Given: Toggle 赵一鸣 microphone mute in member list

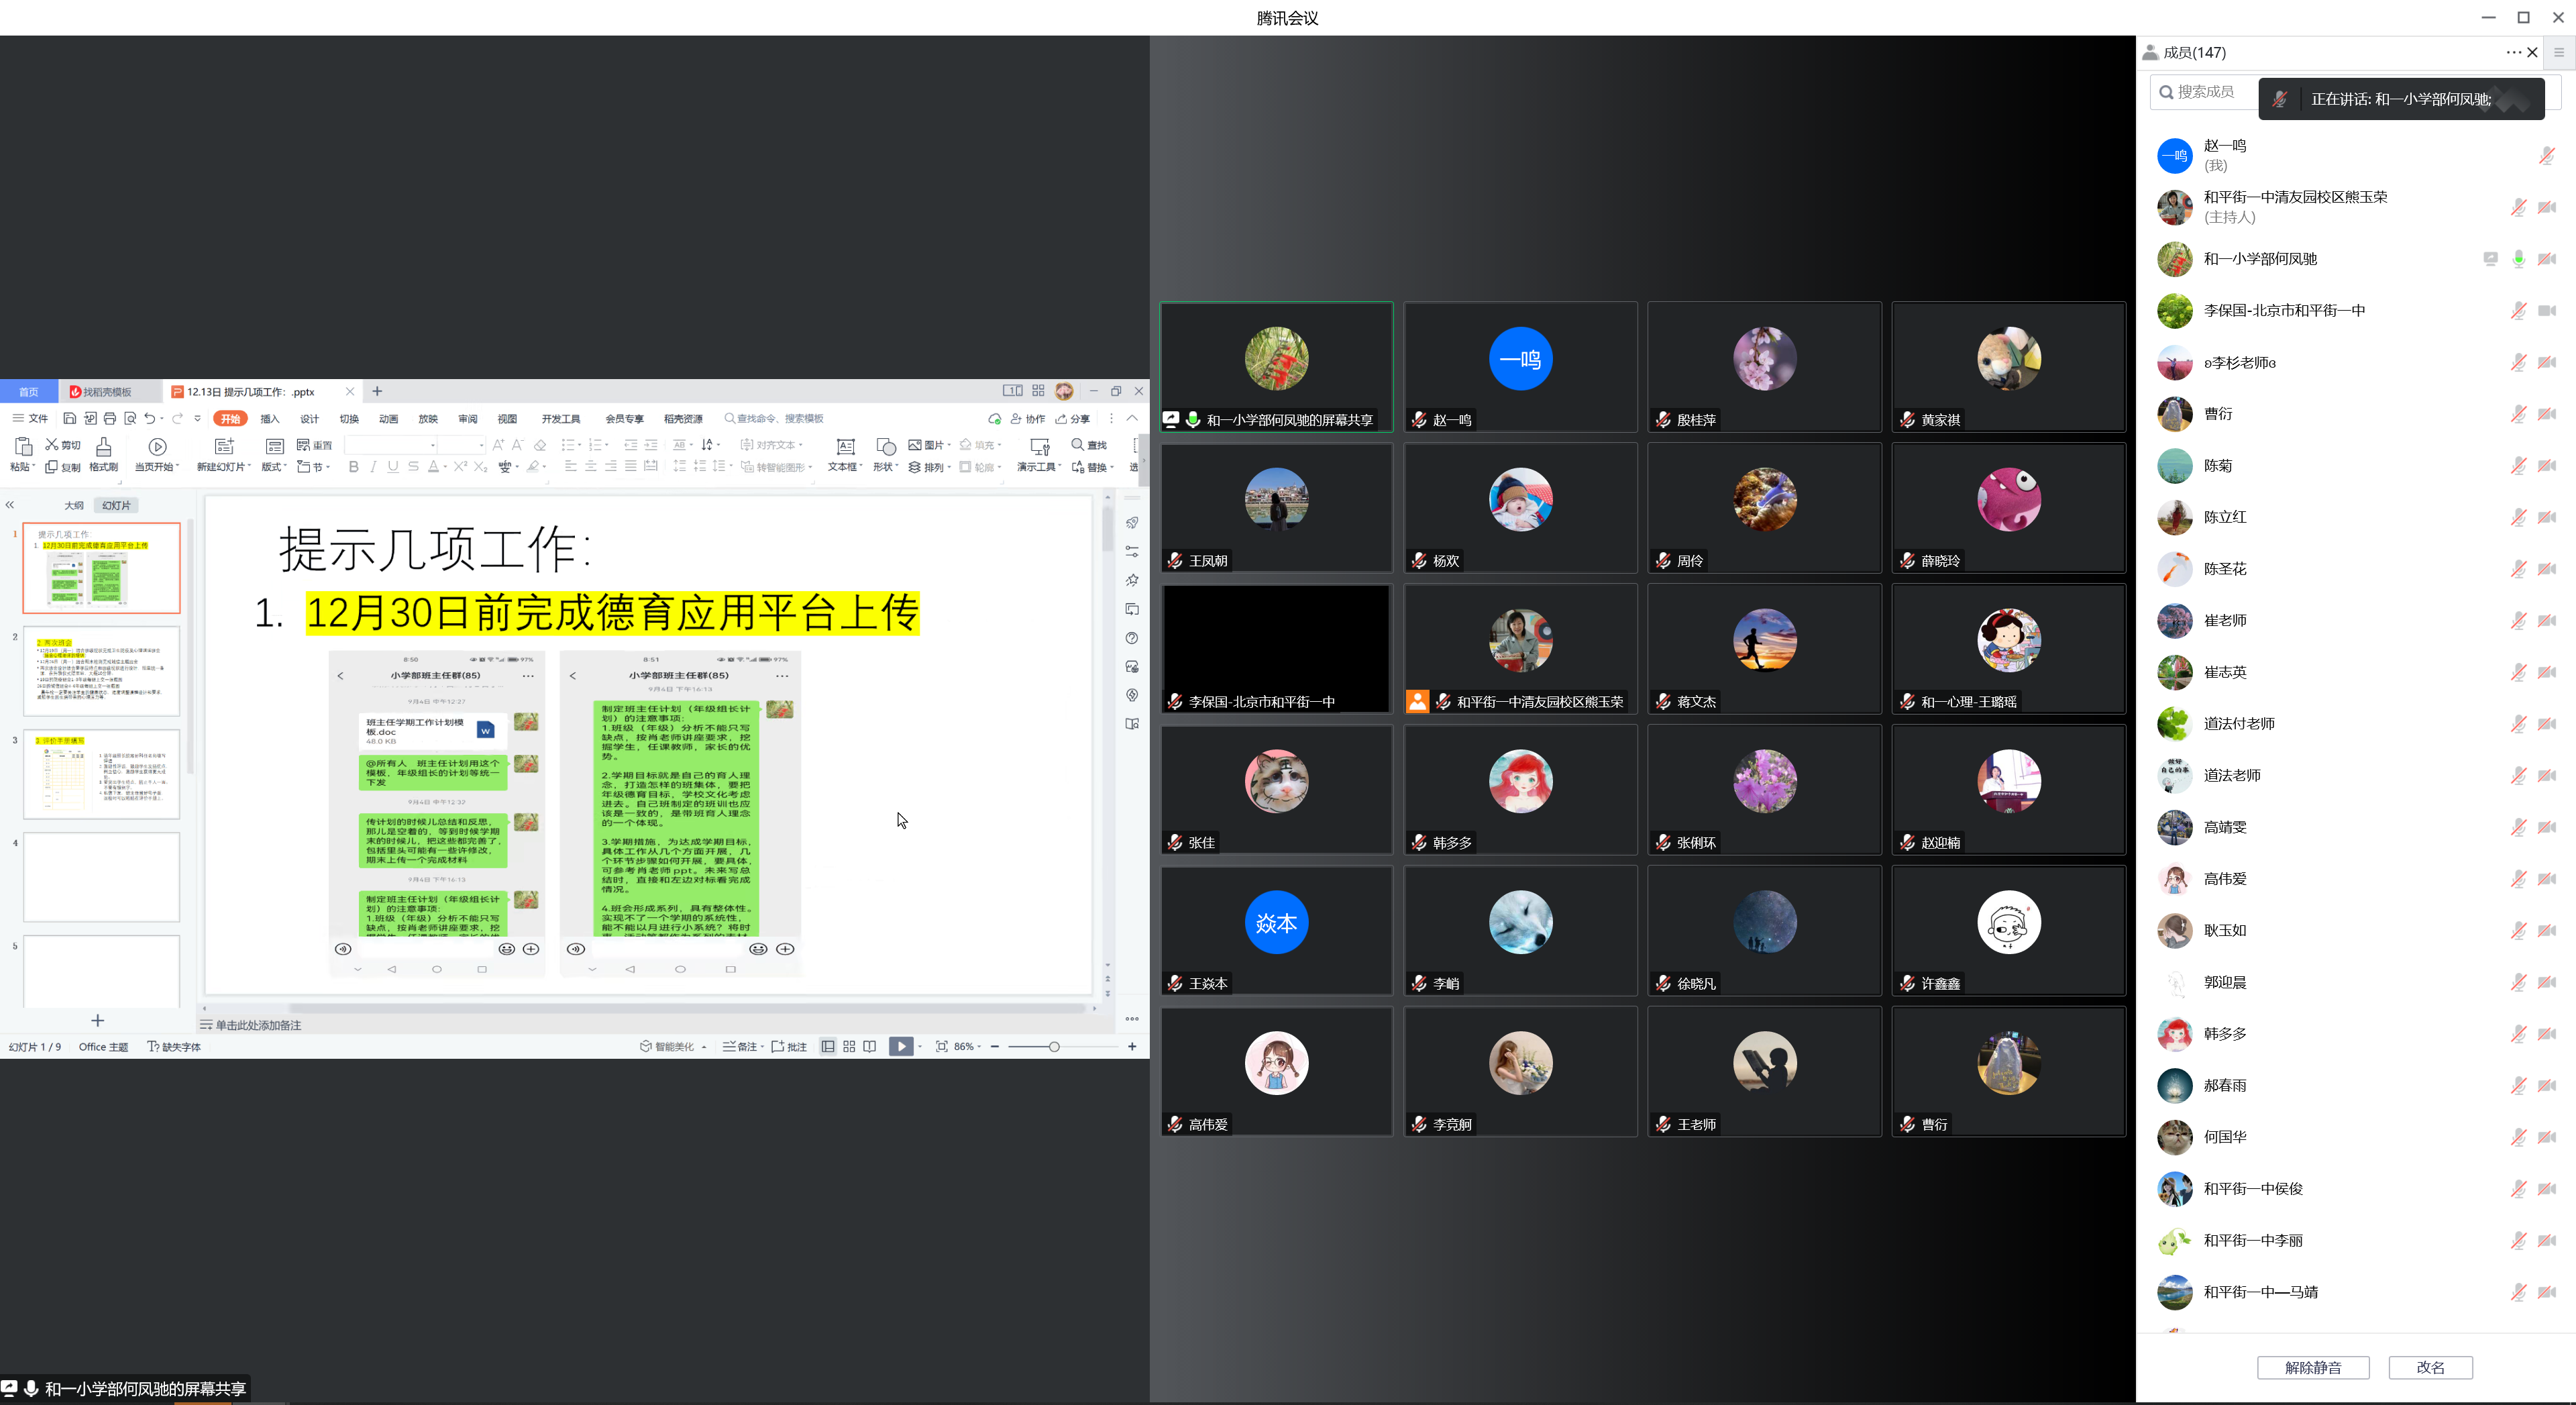Looking at the screenshot, I should tap(2546, 155).
